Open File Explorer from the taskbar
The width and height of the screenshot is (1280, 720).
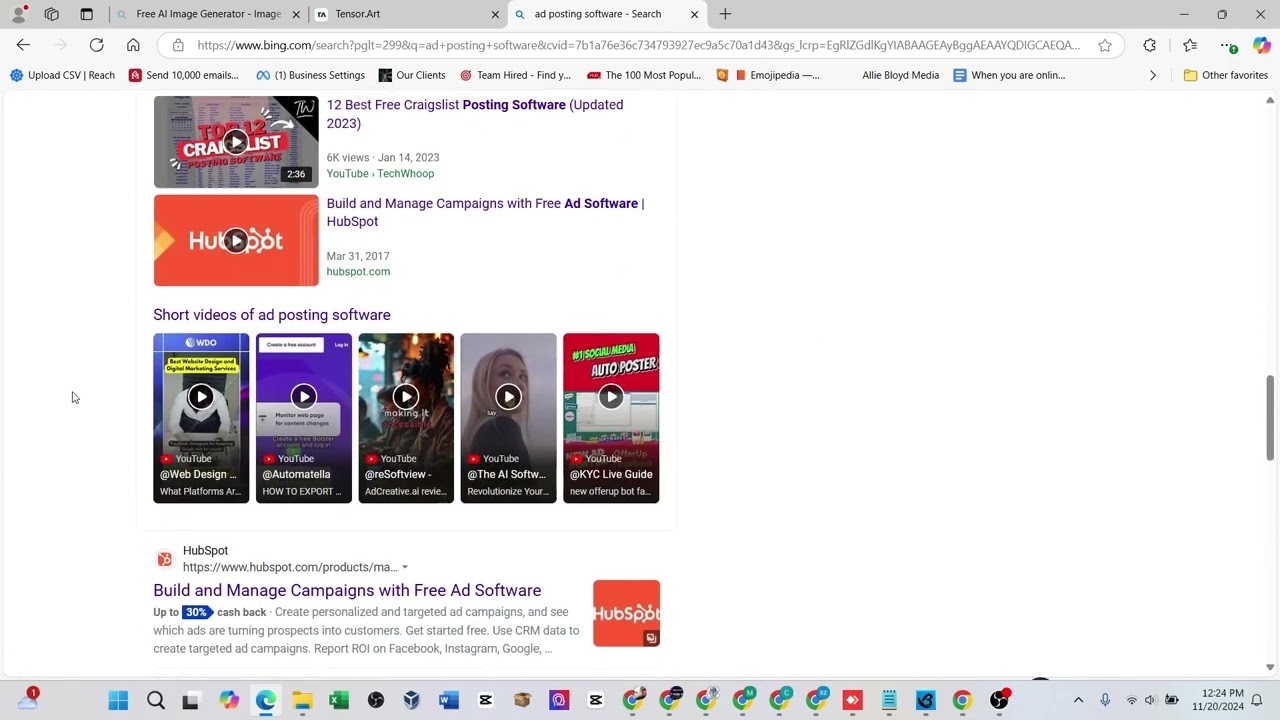[302, 700]
